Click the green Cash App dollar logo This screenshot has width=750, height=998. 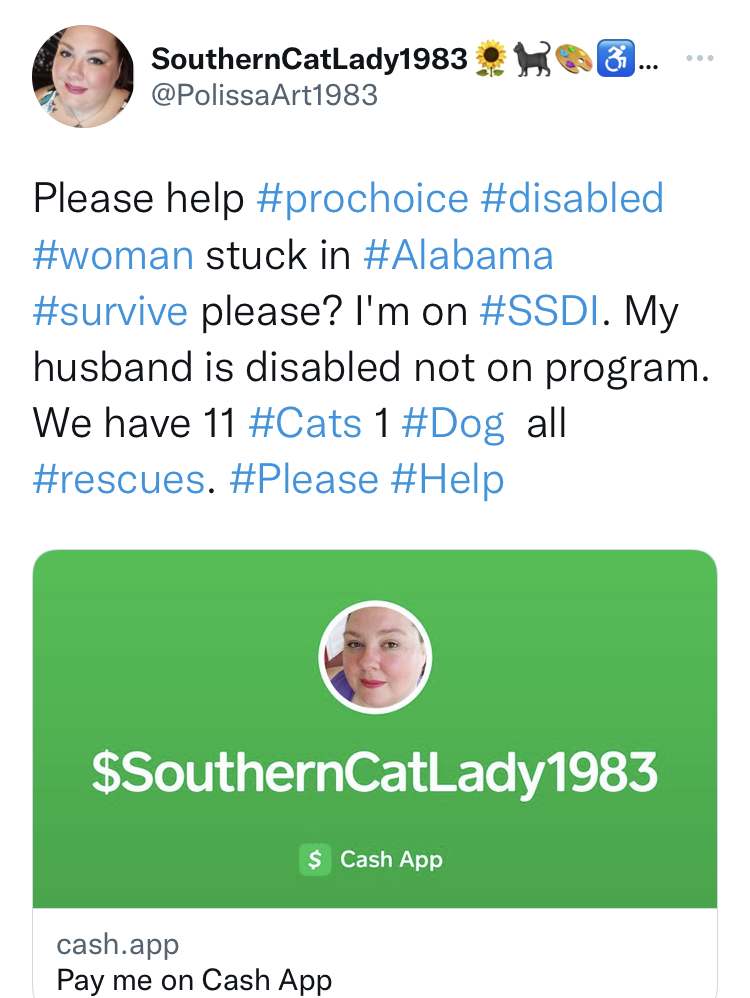pos(315,859)
